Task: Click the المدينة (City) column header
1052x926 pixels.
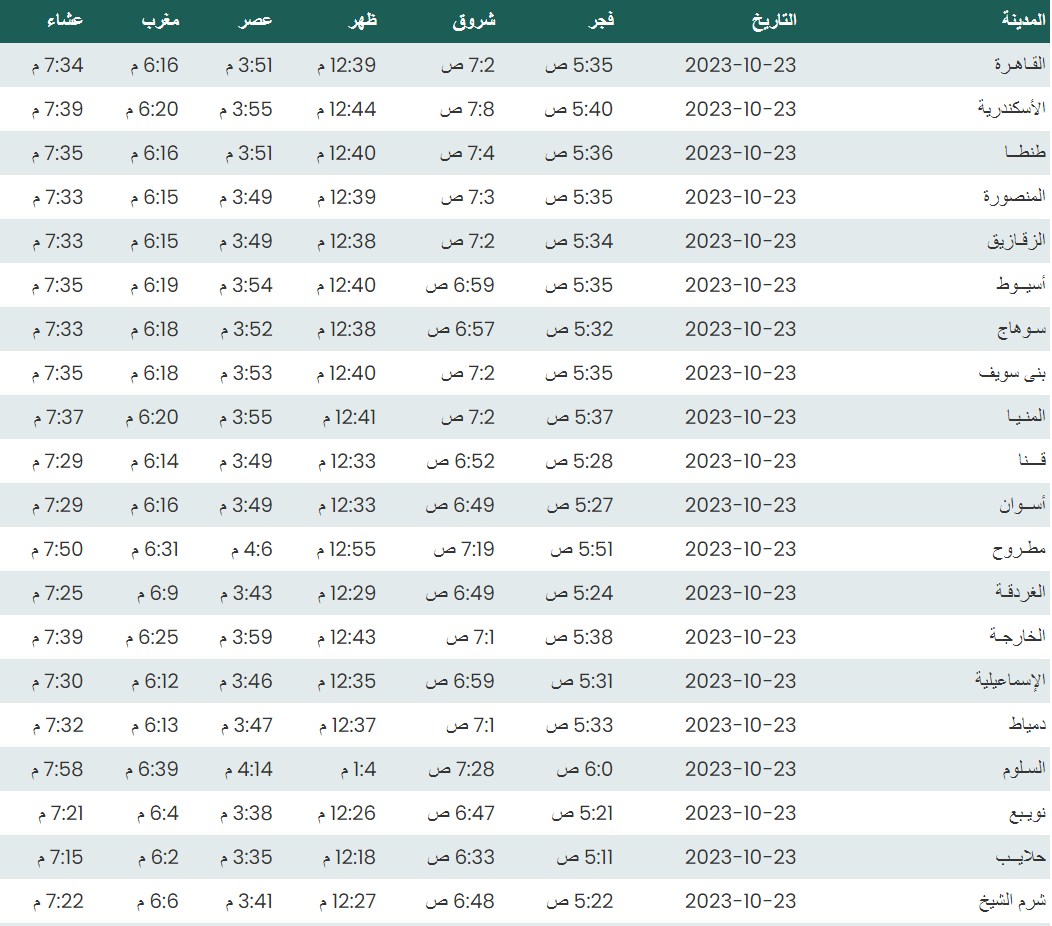Action: pyautogui.click(x=1021, y=21)
